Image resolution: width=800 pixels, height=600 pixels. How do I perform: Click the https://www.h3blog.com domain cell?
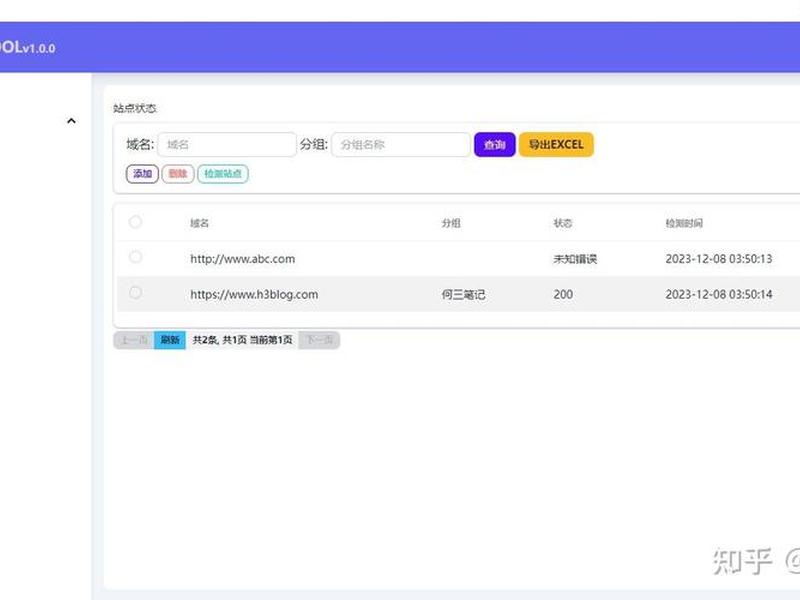(x=254, y=294)
